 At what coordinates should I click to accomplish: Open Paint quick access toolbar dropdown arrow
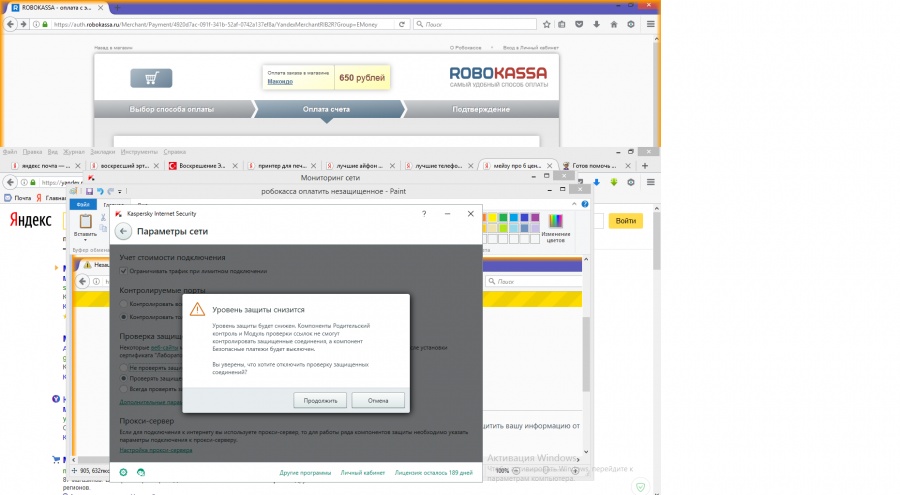click(x=119, y=191)
